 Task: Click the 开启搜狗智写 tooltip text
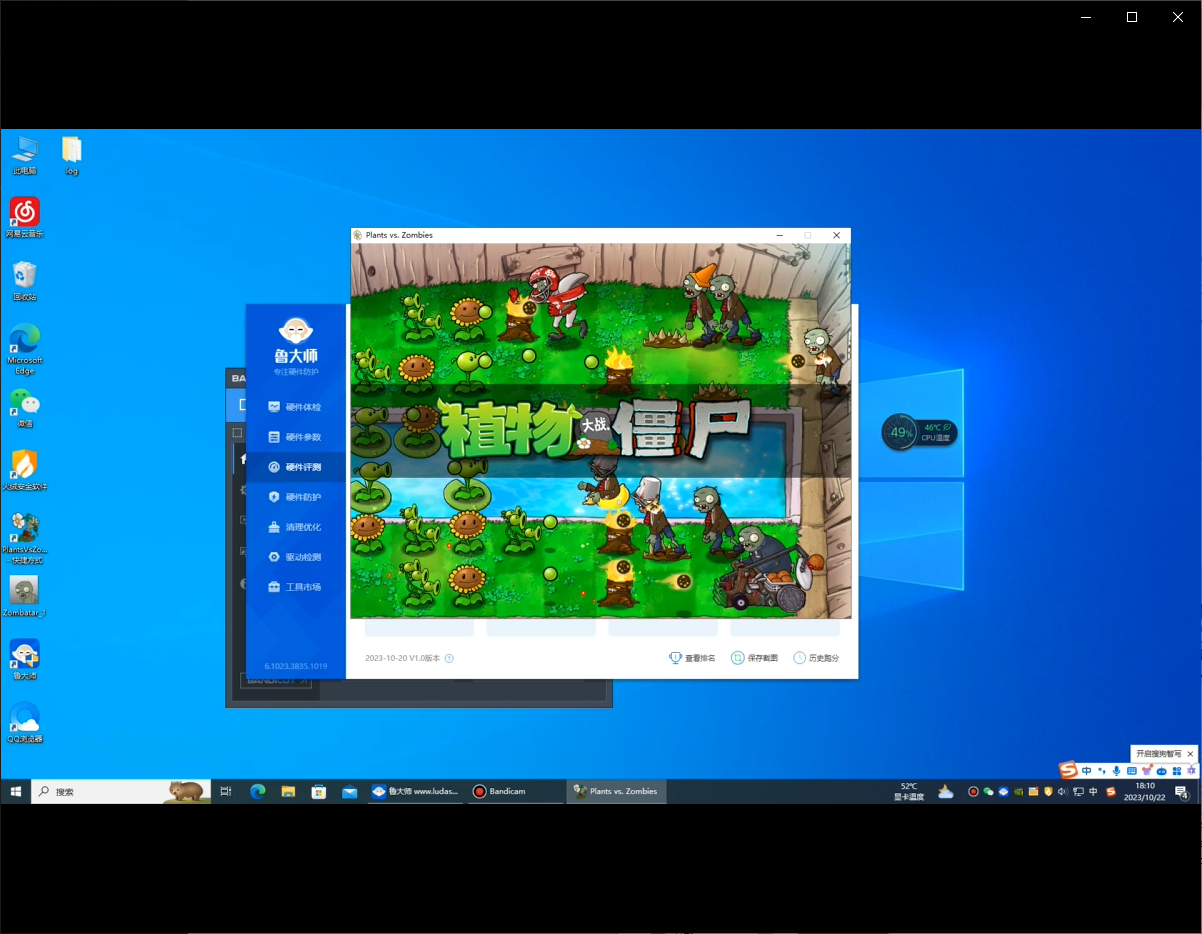pos(1158,753)
